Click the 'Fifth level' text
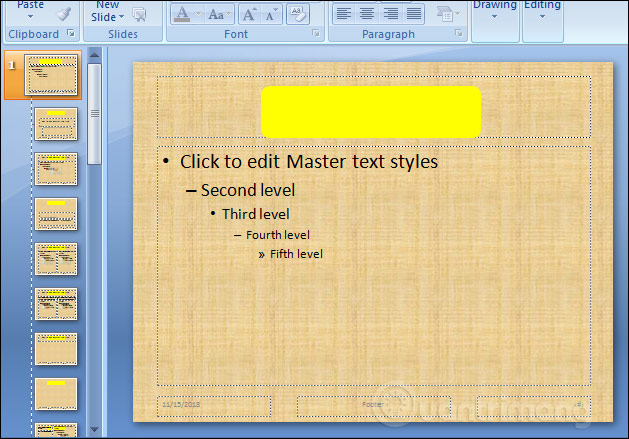 (x=296, y=254)
